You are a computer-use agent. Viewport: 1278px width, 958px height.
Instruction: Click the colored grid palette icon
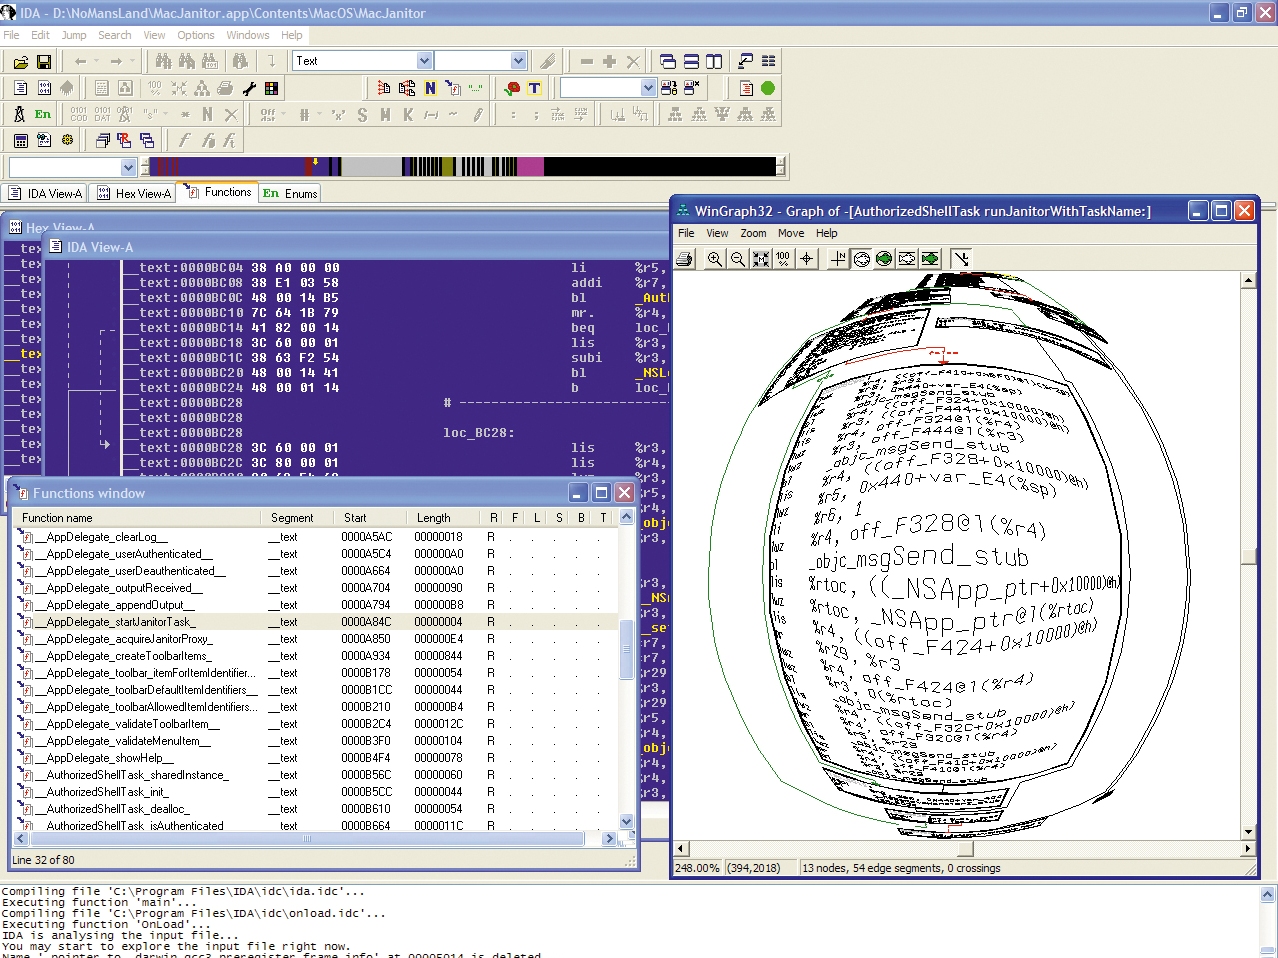coord(271,88)
